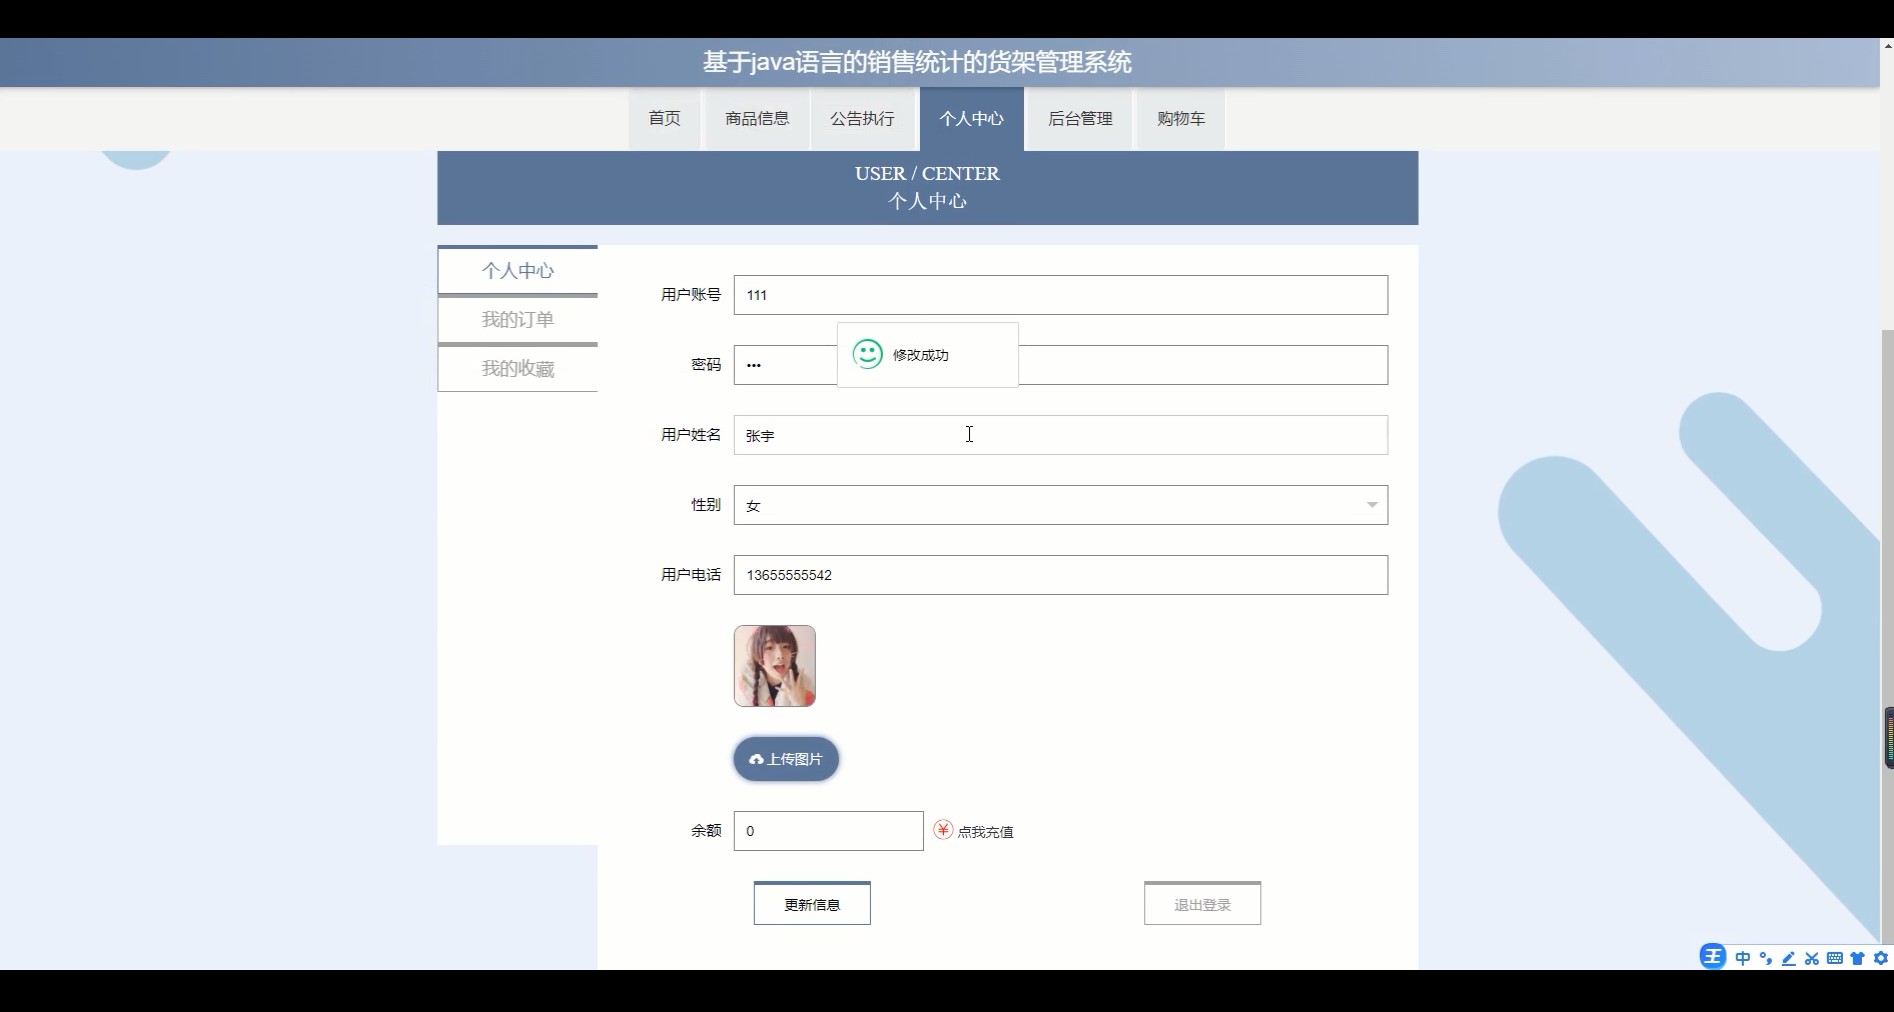Click the user avatar thumbnail
Screen dimensions: 1894x1012
pos(774,666)
